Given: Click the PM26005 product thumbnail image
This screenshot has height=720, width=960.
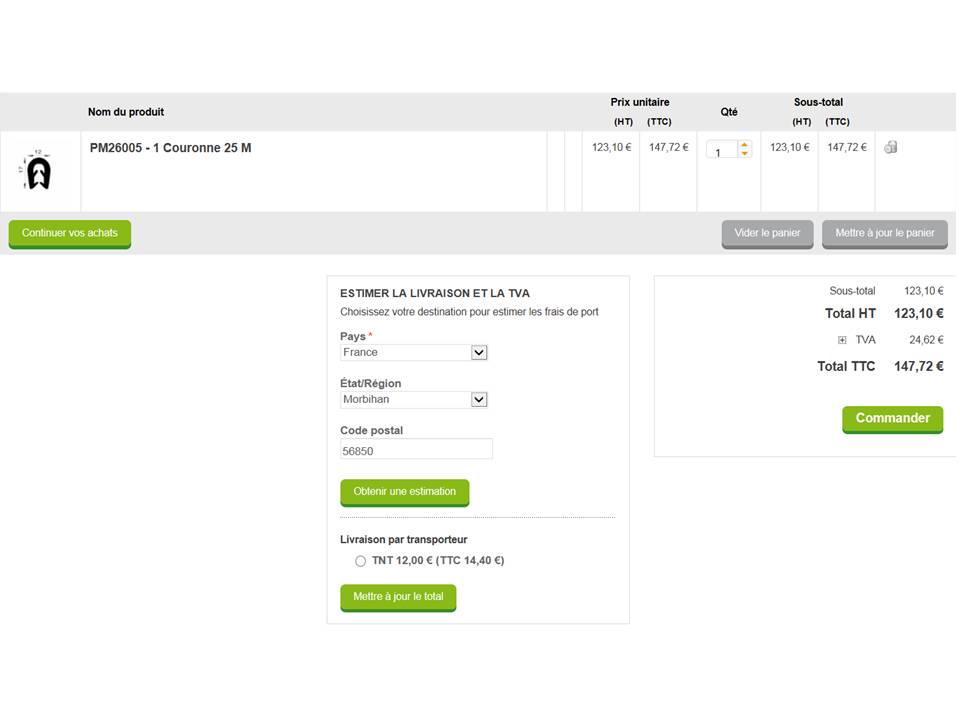Looking at the screenshot, I should [38, 172].
